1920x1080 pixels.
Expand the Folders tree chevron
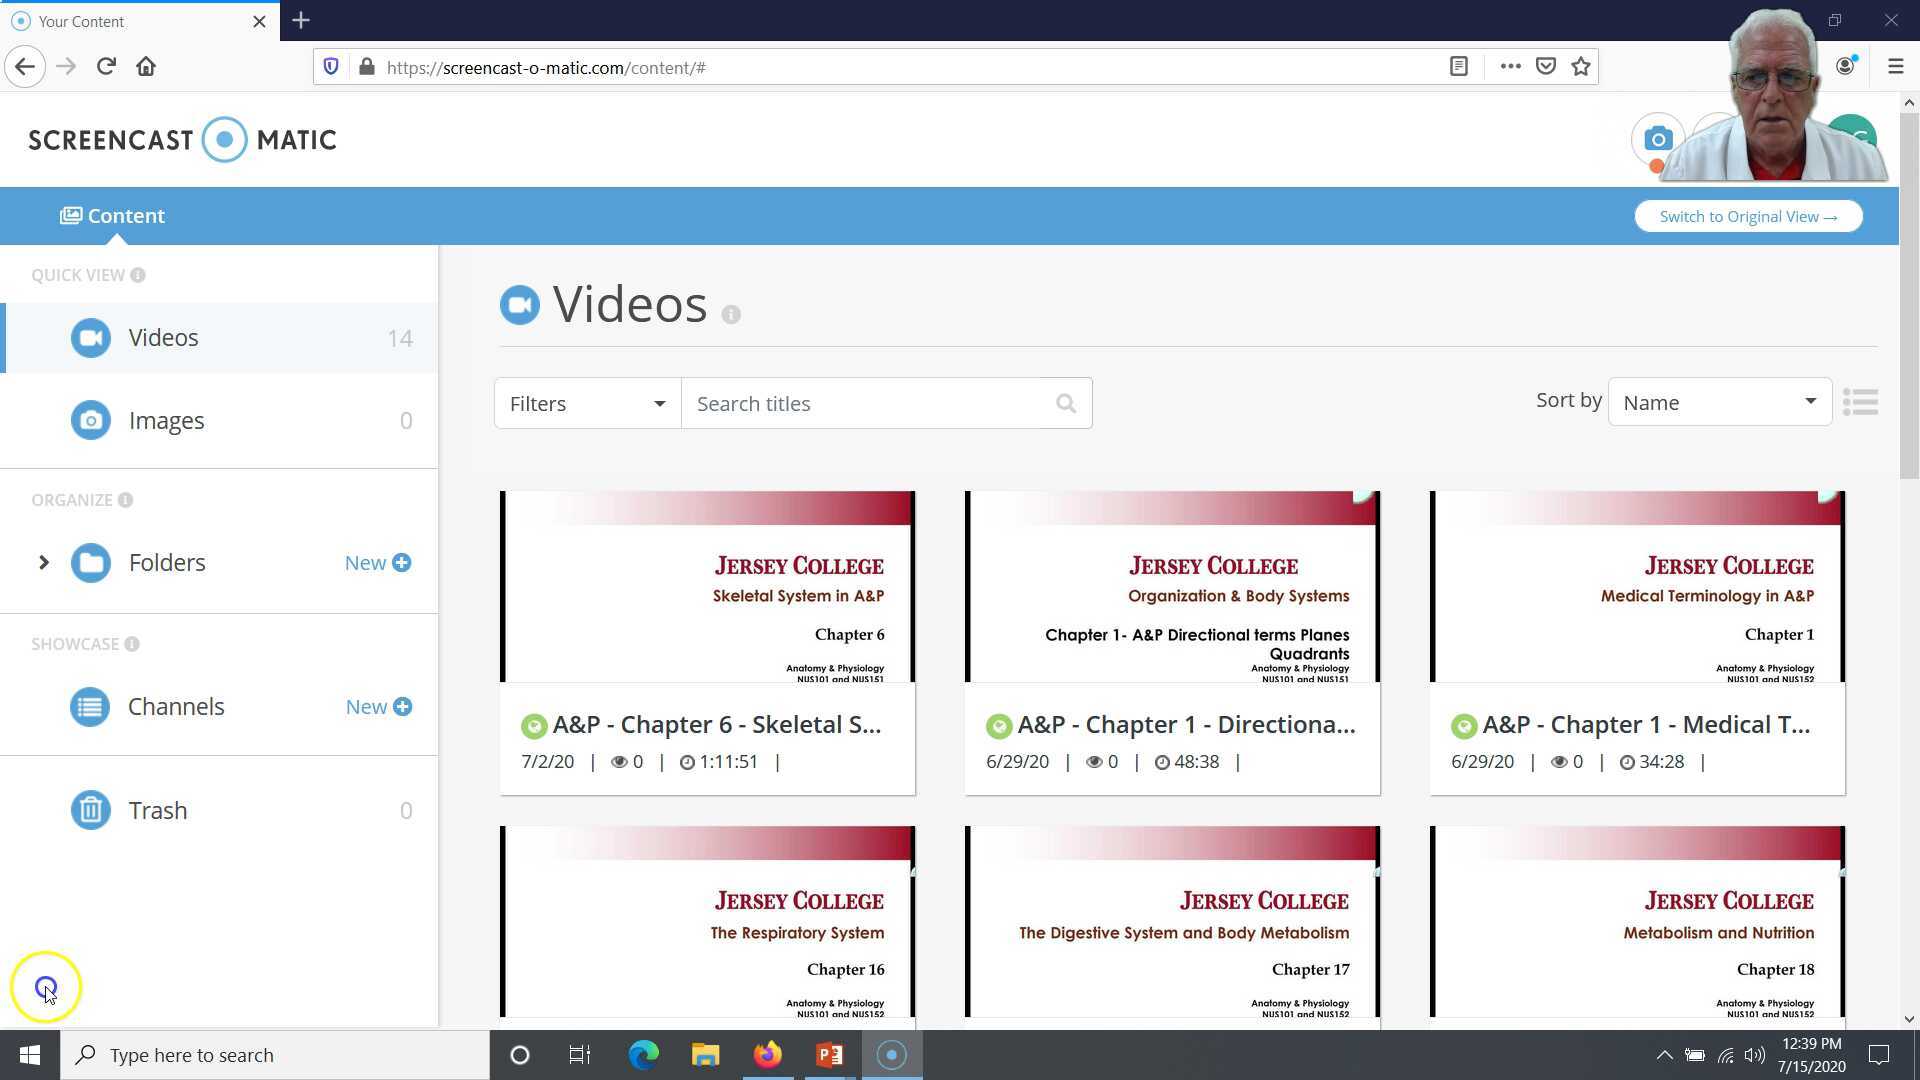point(43,563)
